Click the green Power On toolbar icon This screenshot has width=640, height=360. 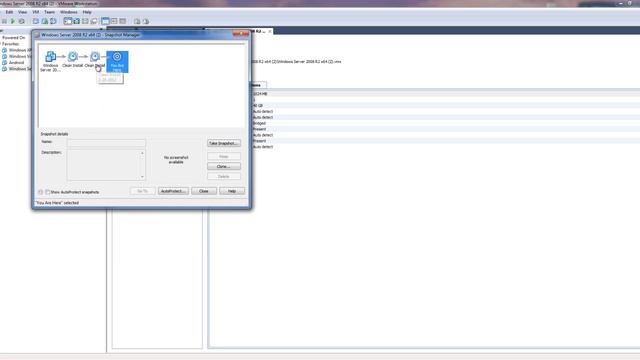(13, 21)
